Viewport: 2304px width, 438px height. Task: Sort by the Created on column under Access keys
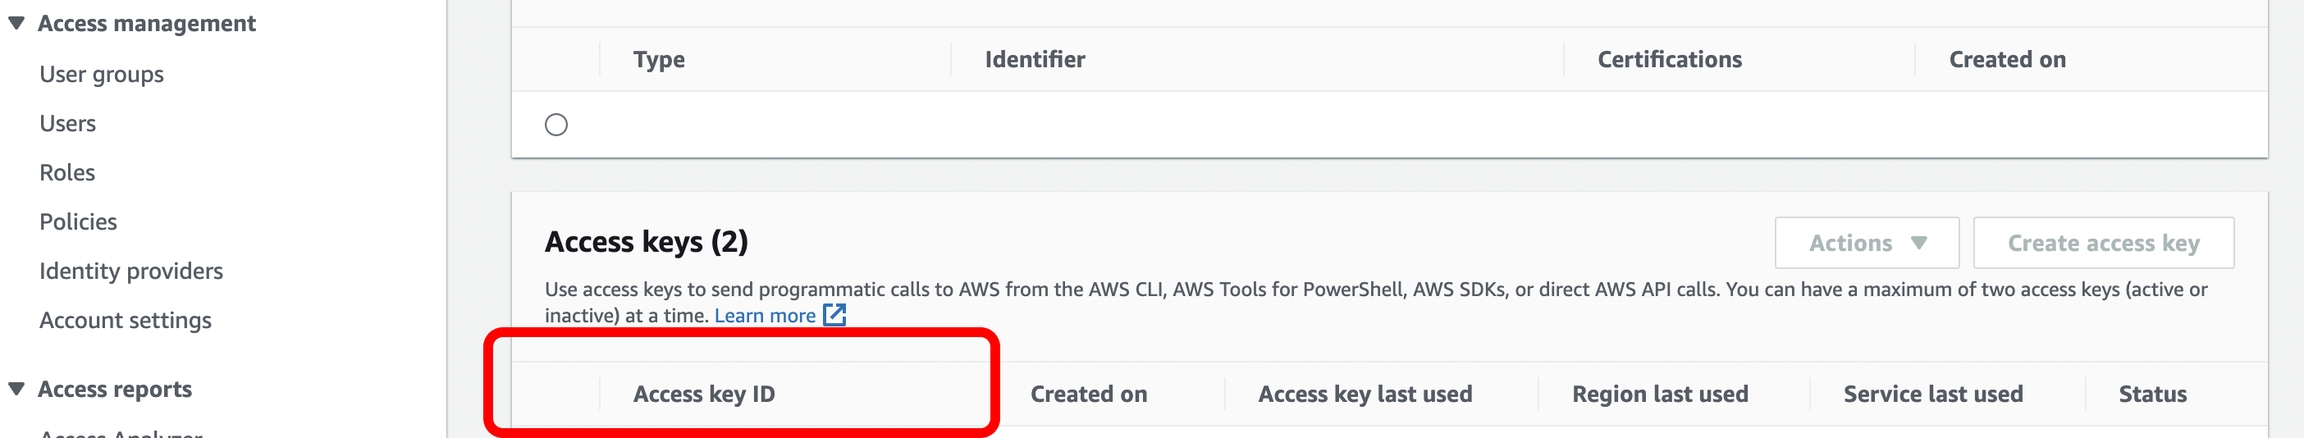click(x=1089, y=394)
